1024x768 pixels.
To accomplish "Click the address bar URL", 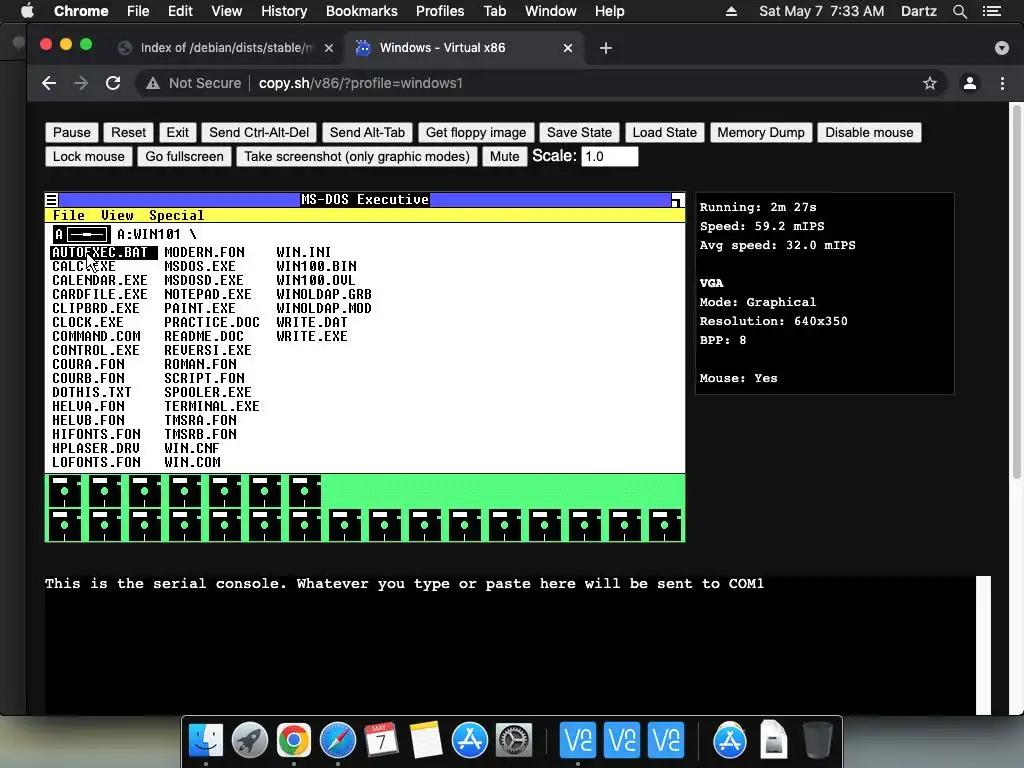I will 360,83.
